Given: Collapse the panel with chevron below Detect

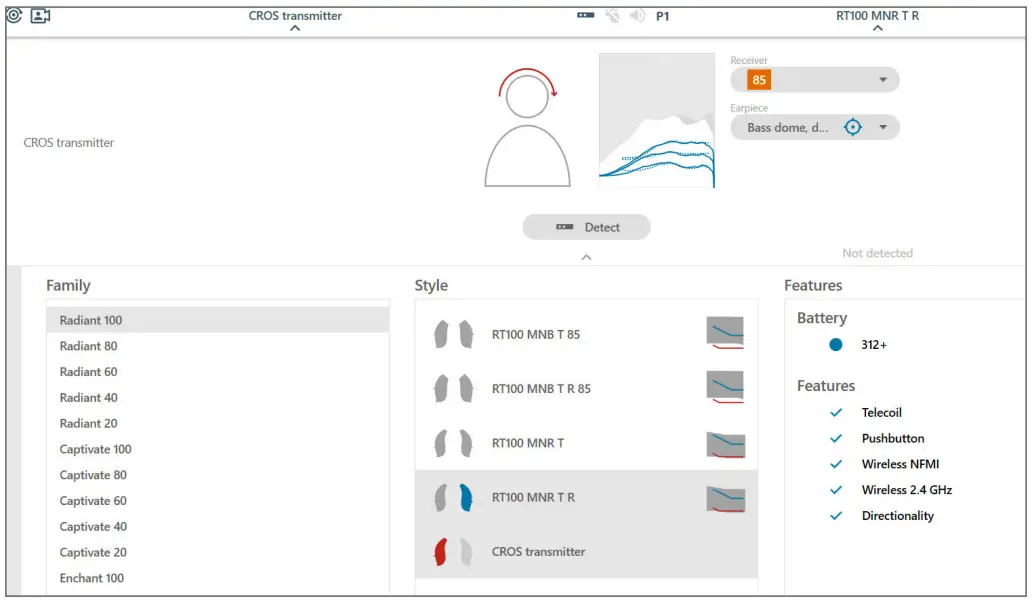Looking at the screenshot, I should (x=586, y=258).
